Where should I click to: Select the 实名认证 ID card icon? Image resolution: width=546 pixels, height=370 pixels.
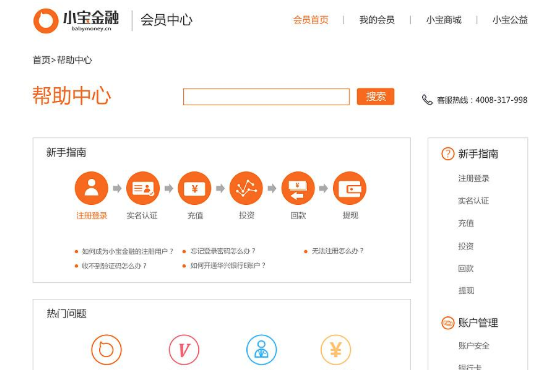143,188
